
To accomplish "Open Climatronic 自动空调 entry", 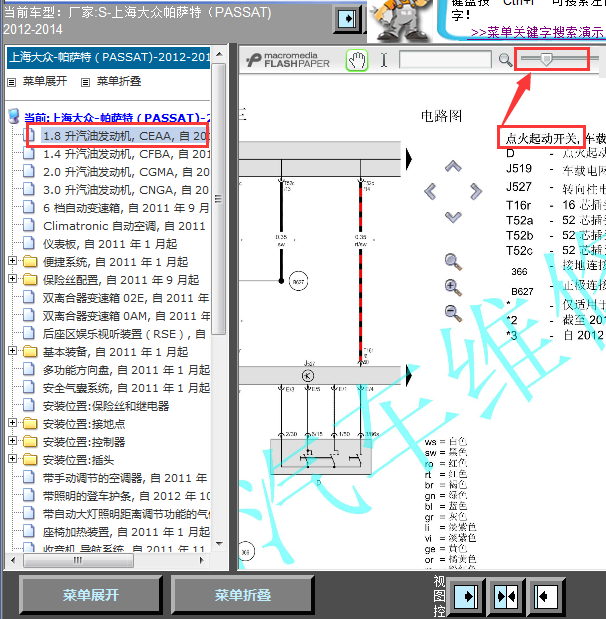I will pyautogui.click(x=124, y=226).
